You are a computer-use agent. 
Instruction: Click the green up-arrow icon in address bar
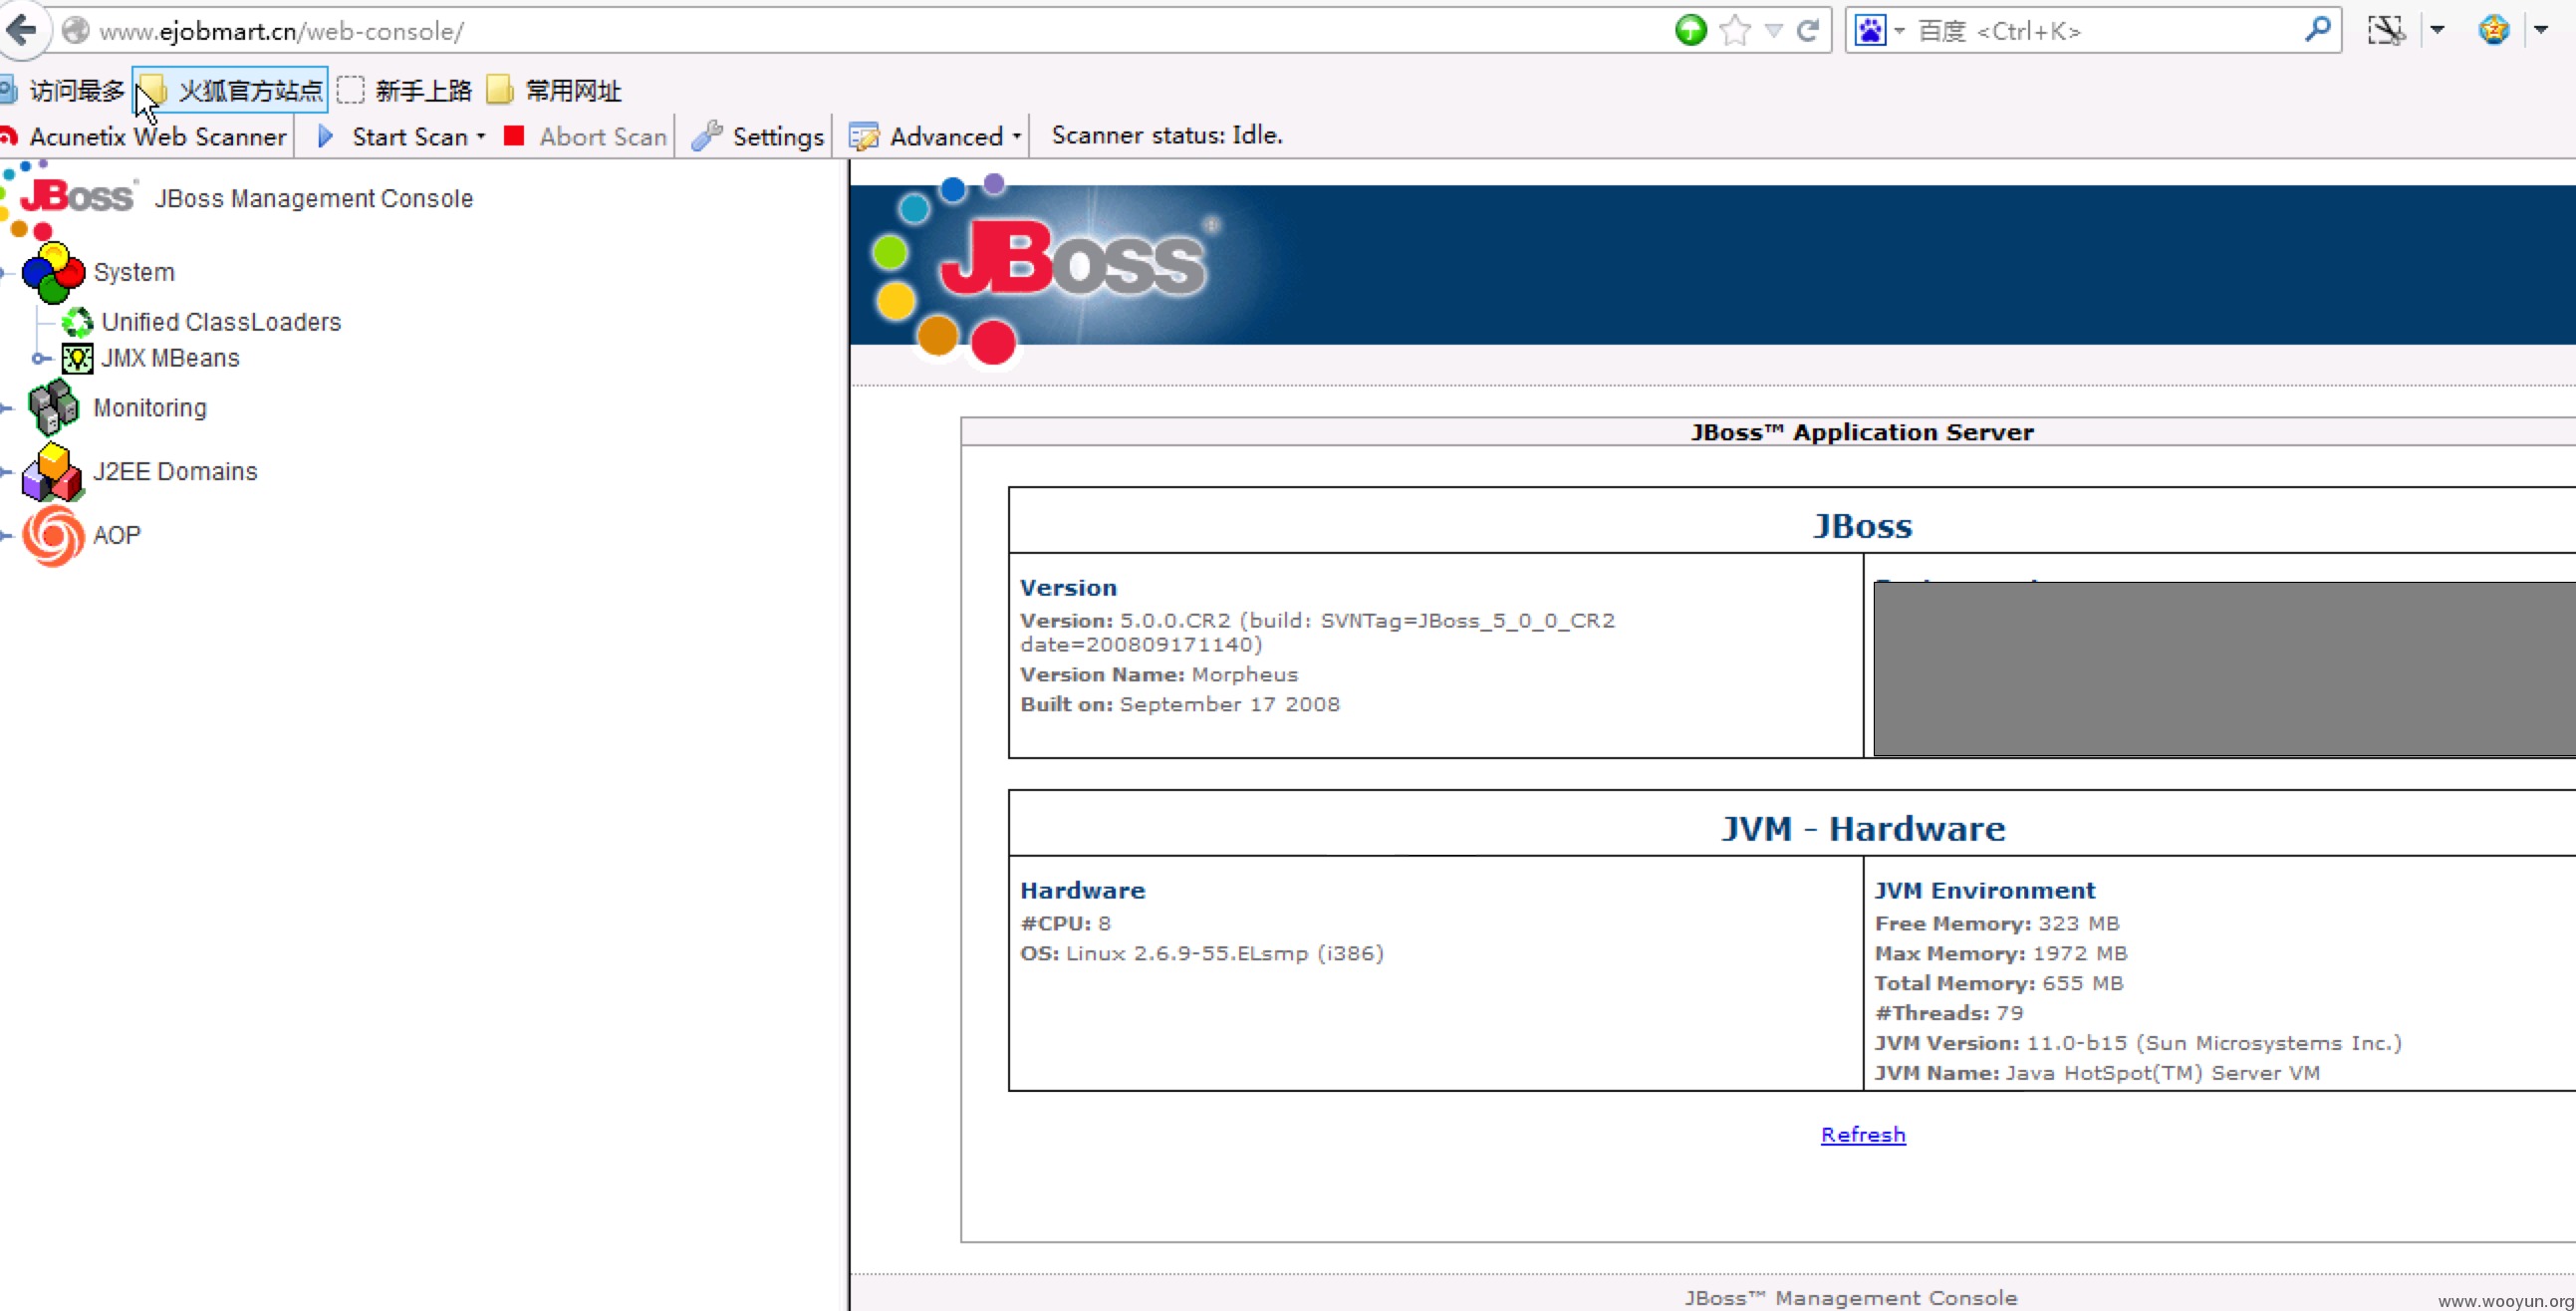click(1691, 31)
